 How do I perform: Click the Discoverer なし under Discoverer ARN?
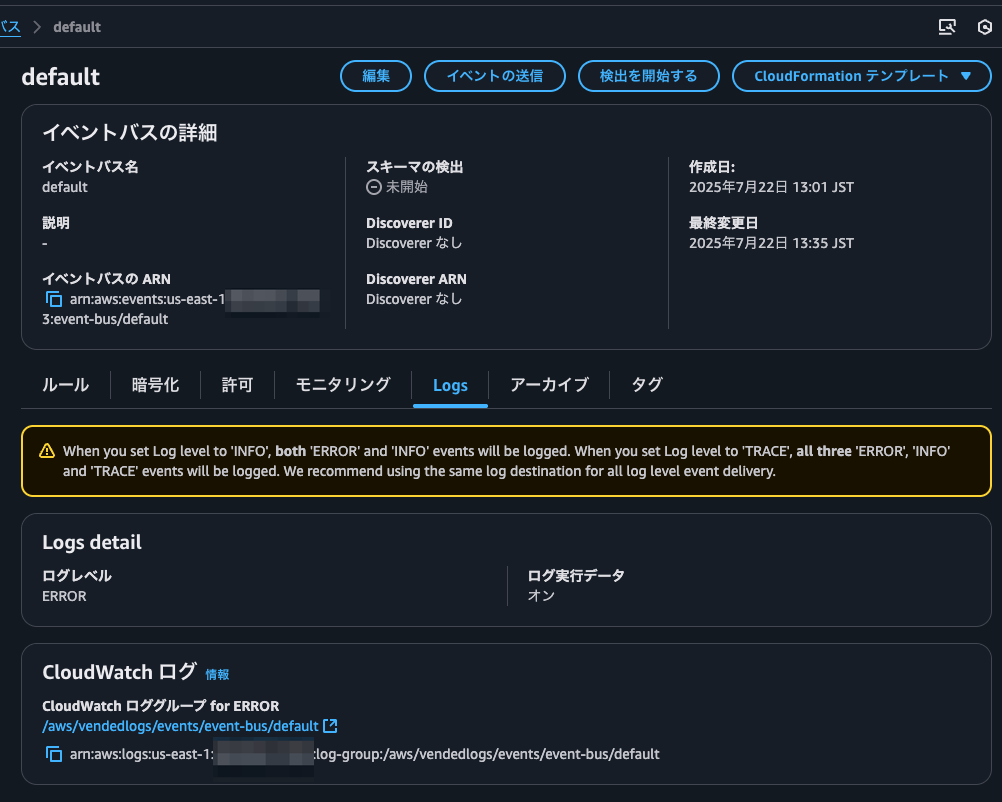414,299
